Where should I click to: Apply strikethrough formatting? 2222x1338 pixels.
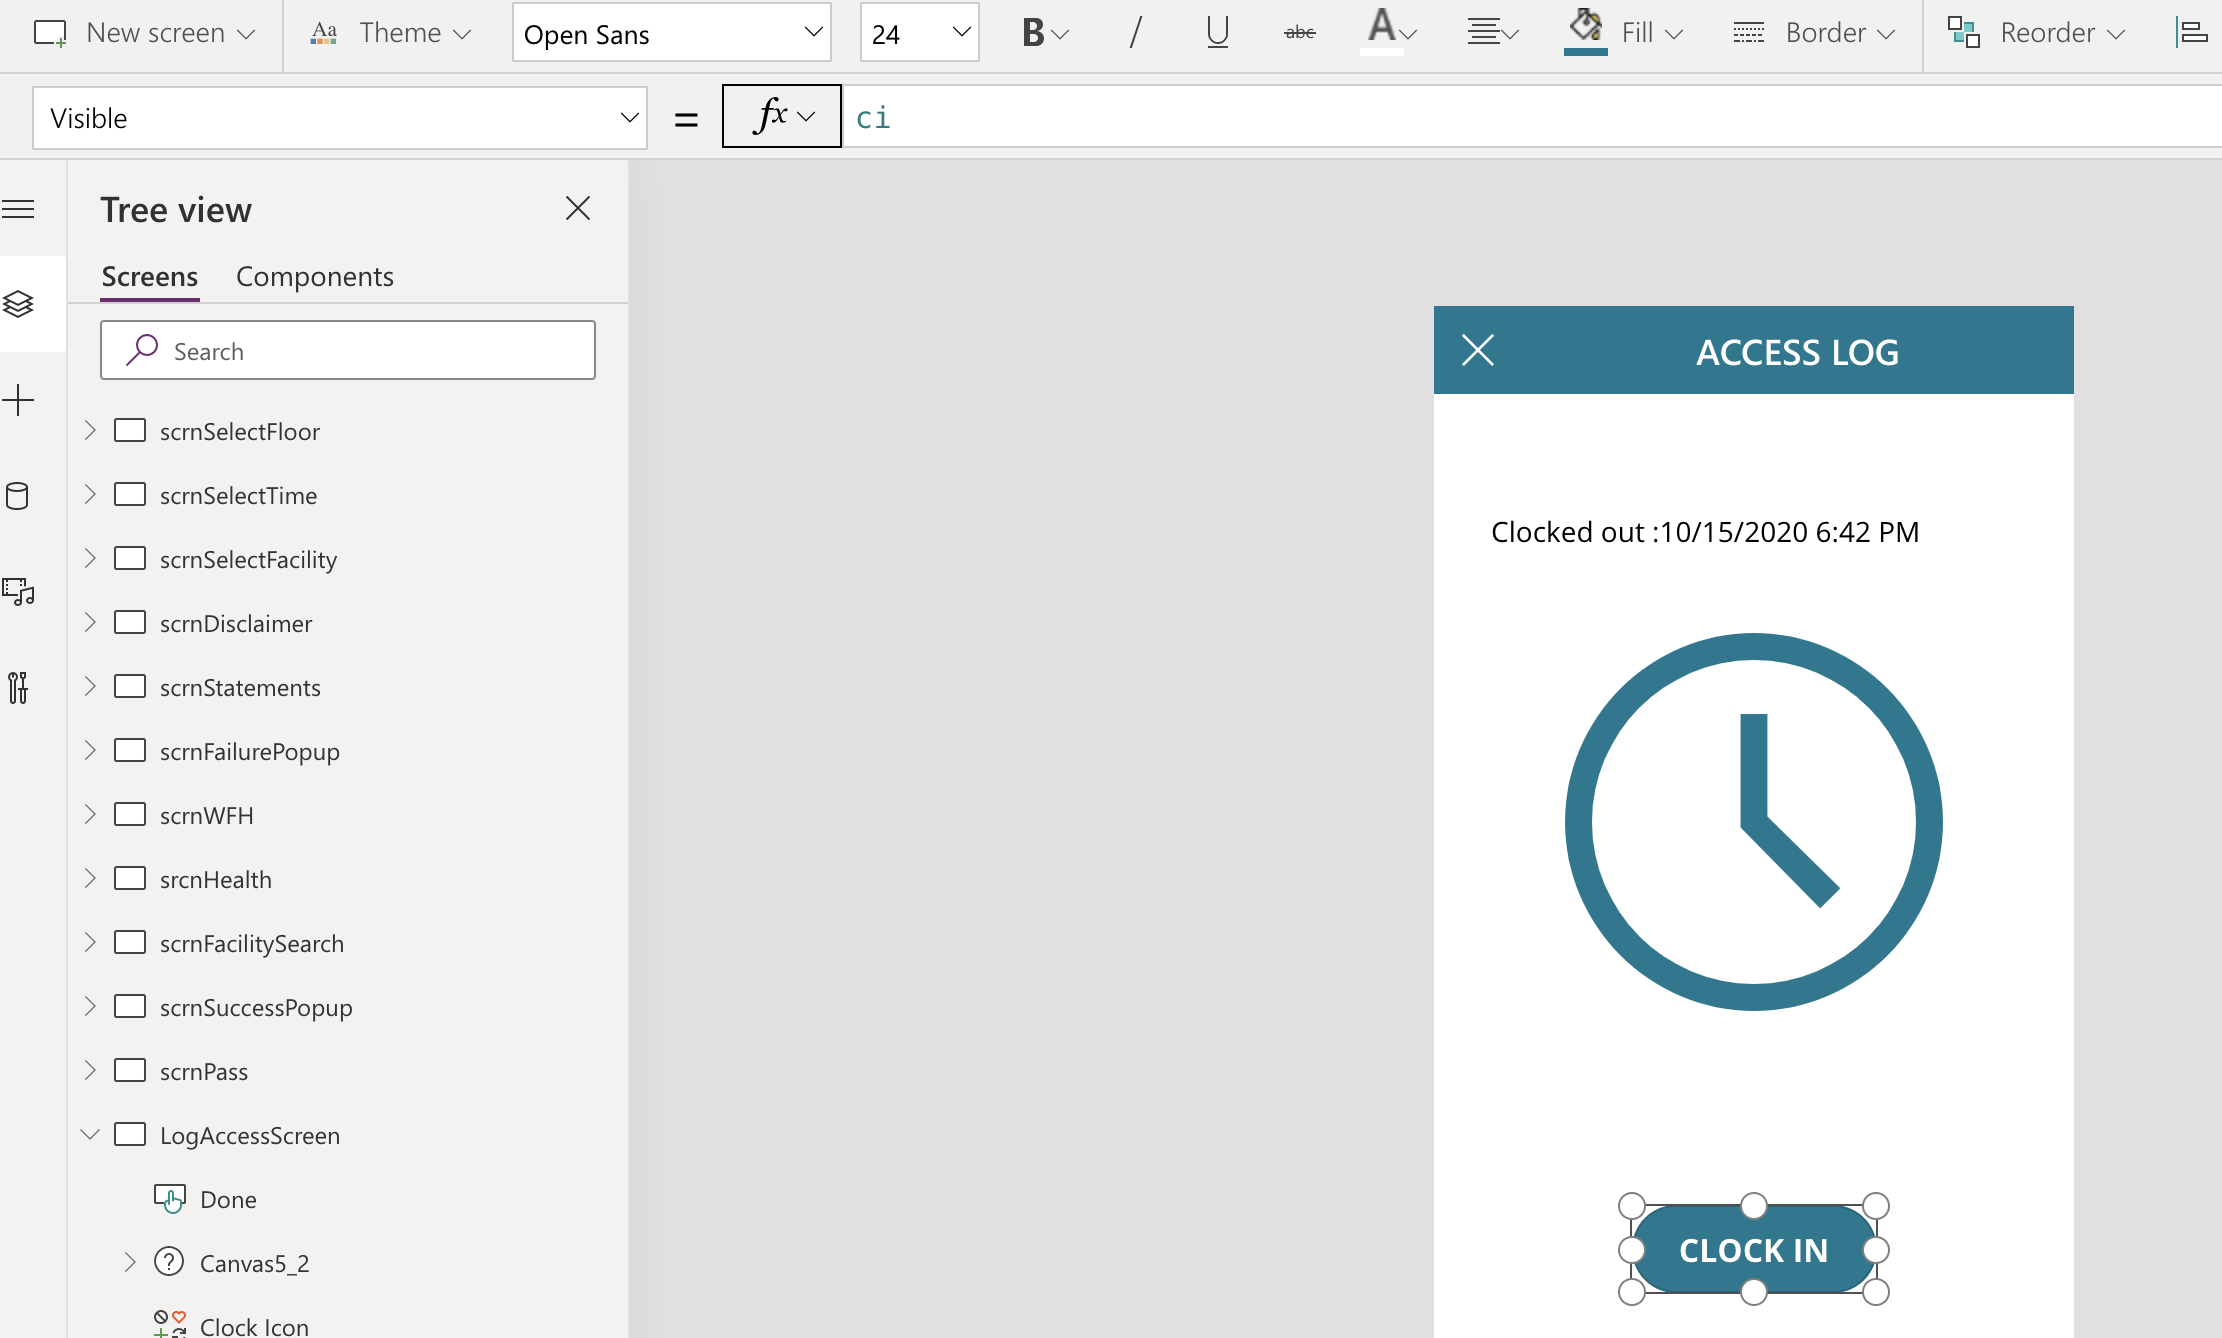click(1299, 33)
